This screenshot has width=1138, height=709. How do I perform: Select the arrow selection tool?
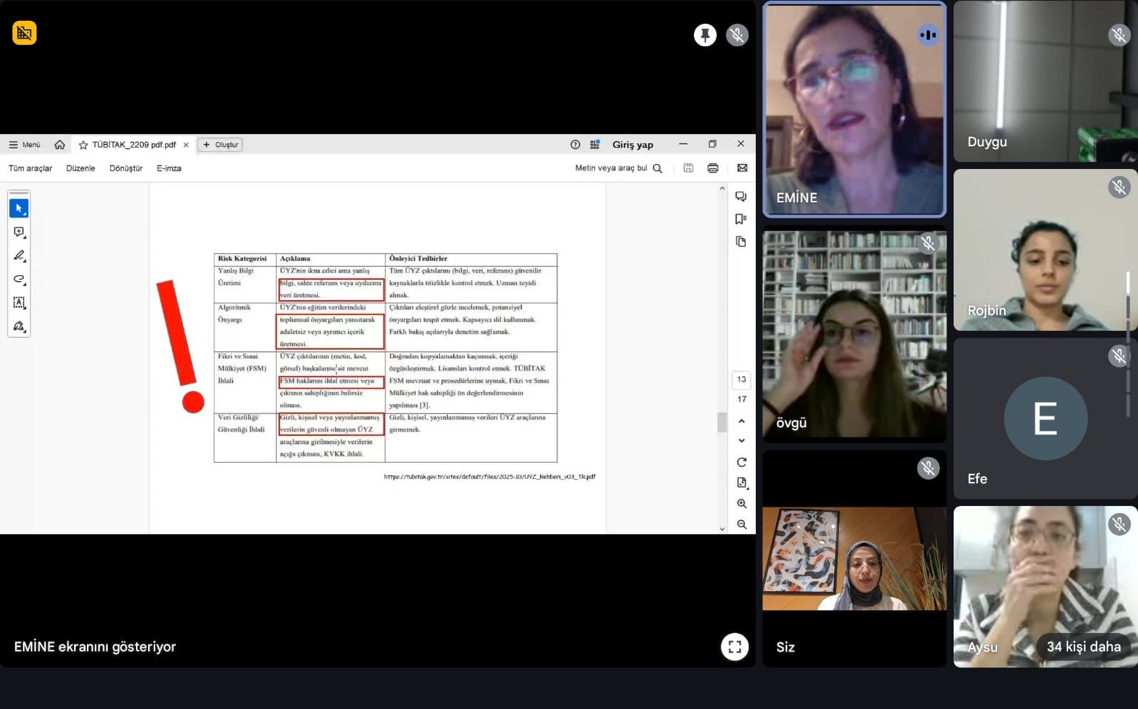[19, 208]
